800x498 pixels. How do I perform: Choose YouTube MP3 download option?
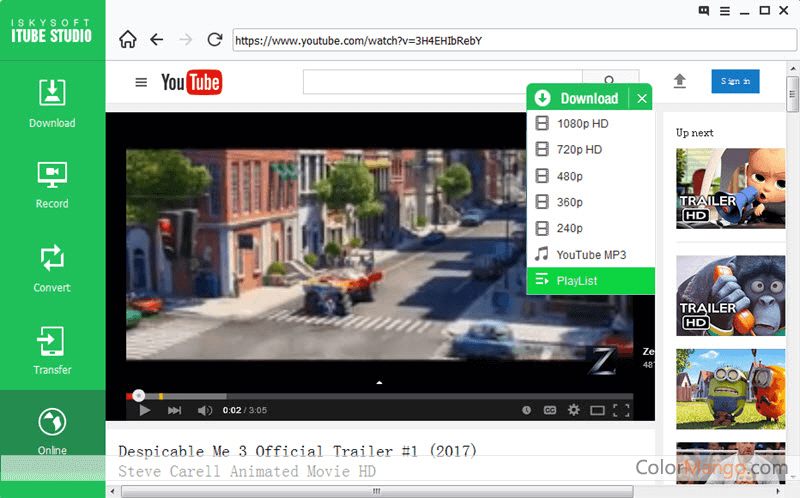591,254
